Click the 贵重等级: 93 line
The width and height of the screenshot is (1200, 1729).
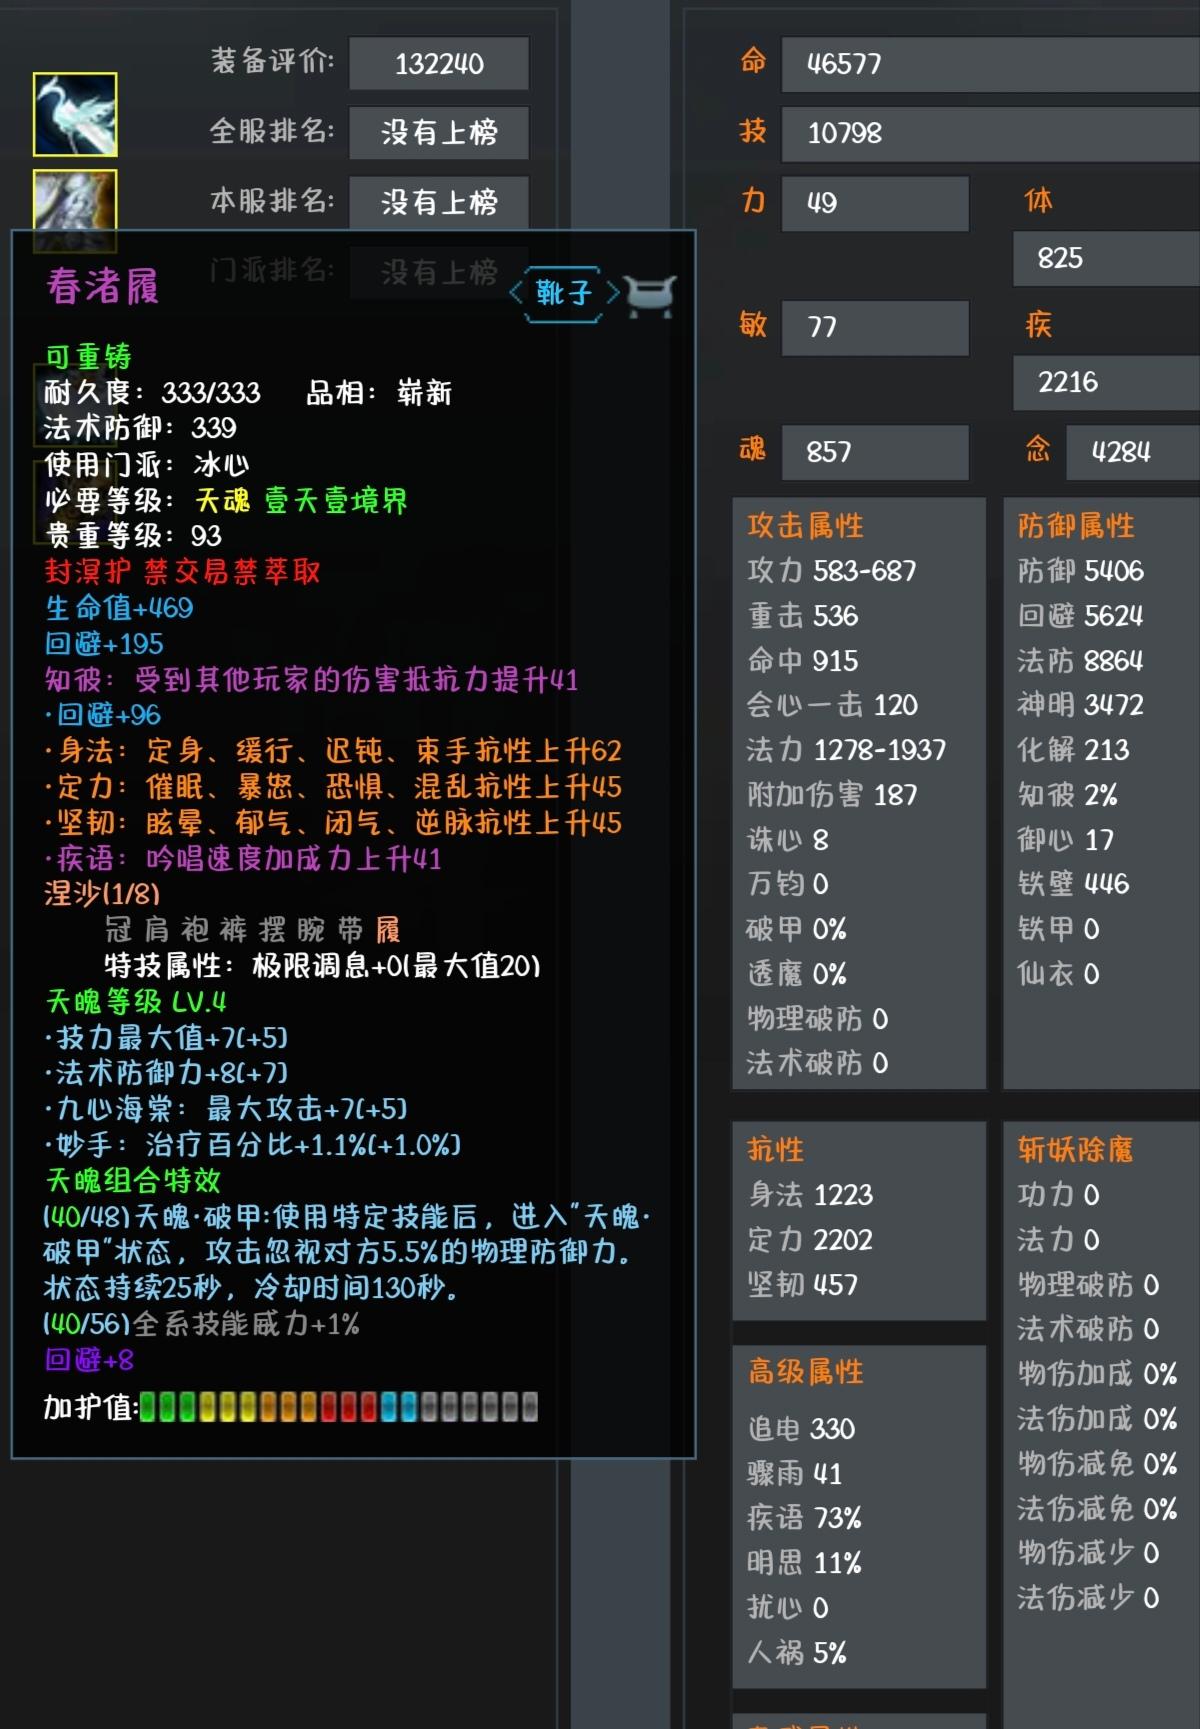(133, 536)
